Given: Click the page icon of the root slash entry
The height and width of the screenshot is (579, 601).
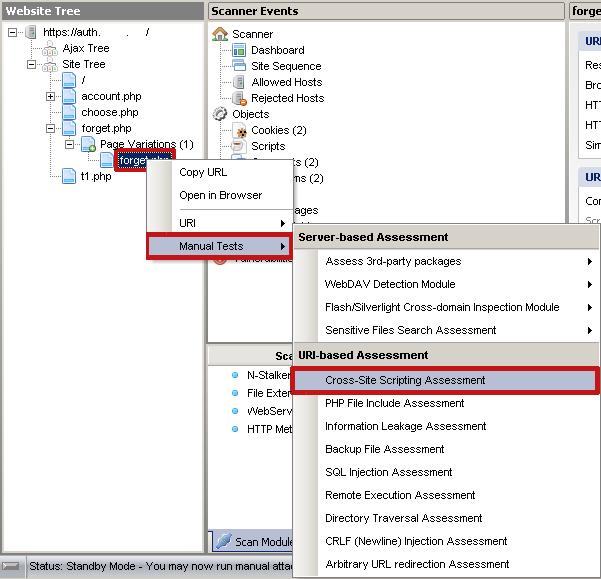Looking at the screenshot, I should [x=69, y=80].
